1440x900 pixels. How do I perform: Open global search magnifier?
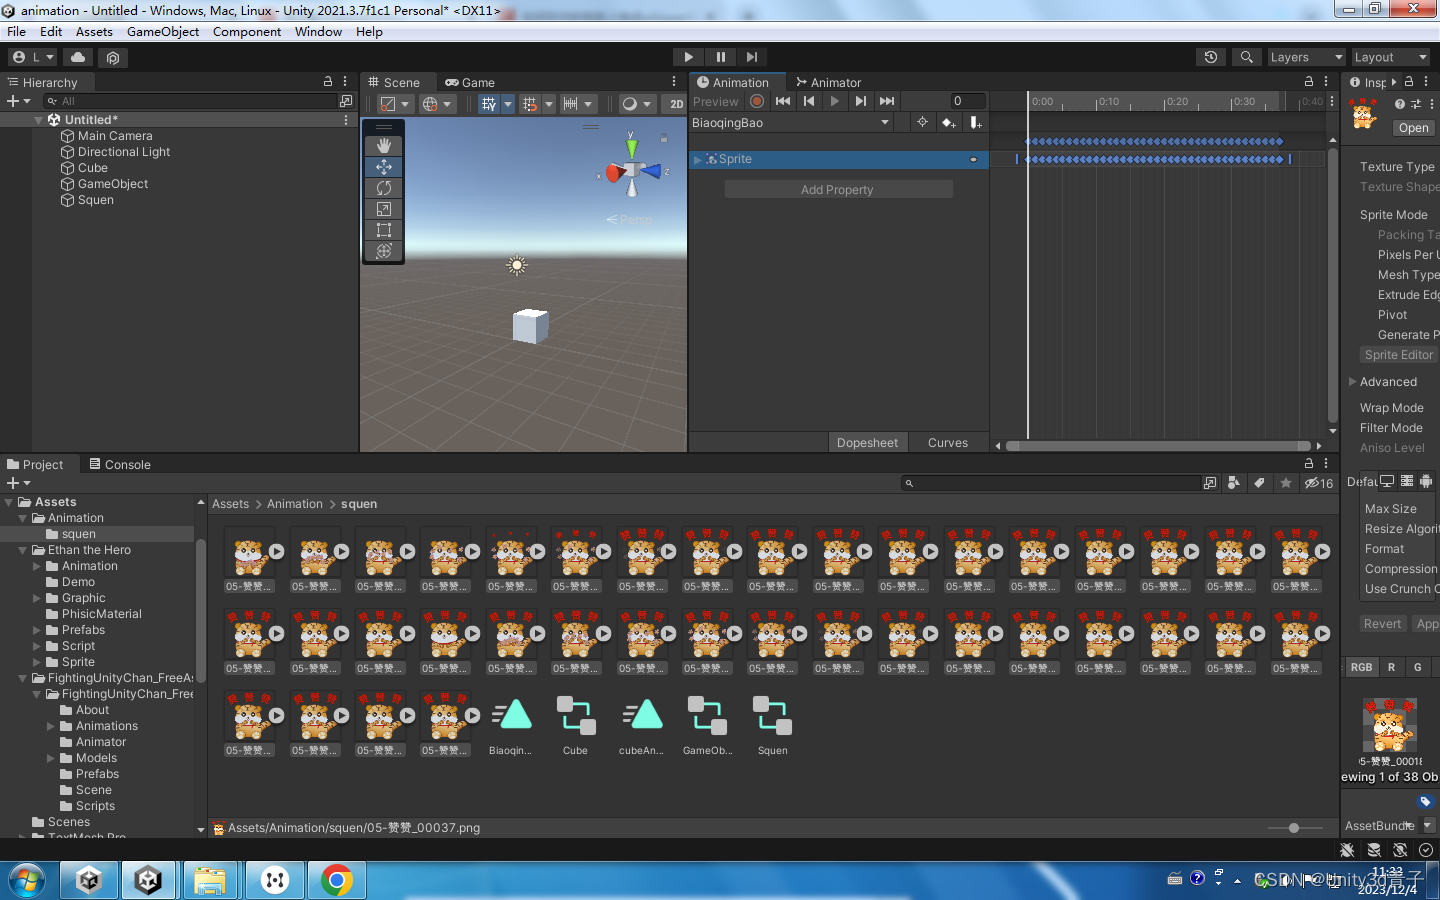1246,57
